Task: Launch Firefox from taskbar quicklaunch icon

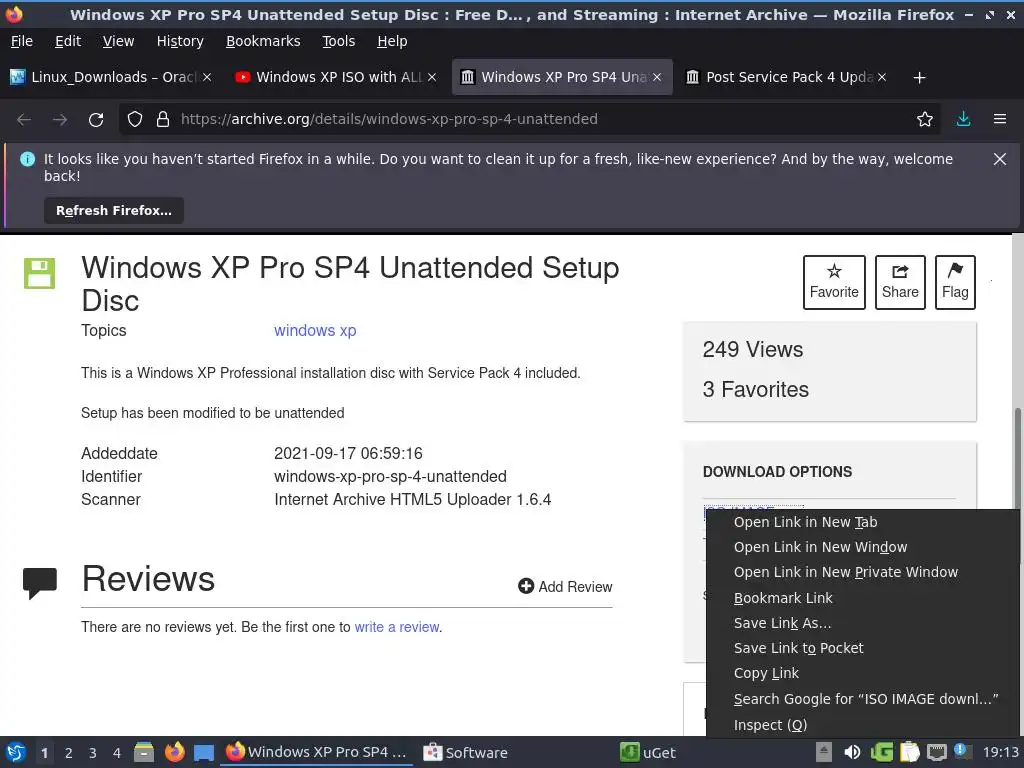Action: point(174,752)
